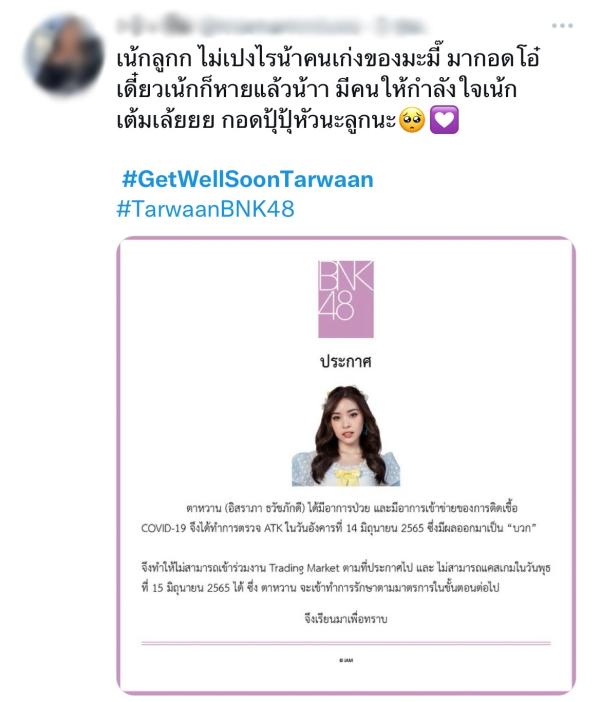Click the pink divider line in announcement

[x=346, y=643]
